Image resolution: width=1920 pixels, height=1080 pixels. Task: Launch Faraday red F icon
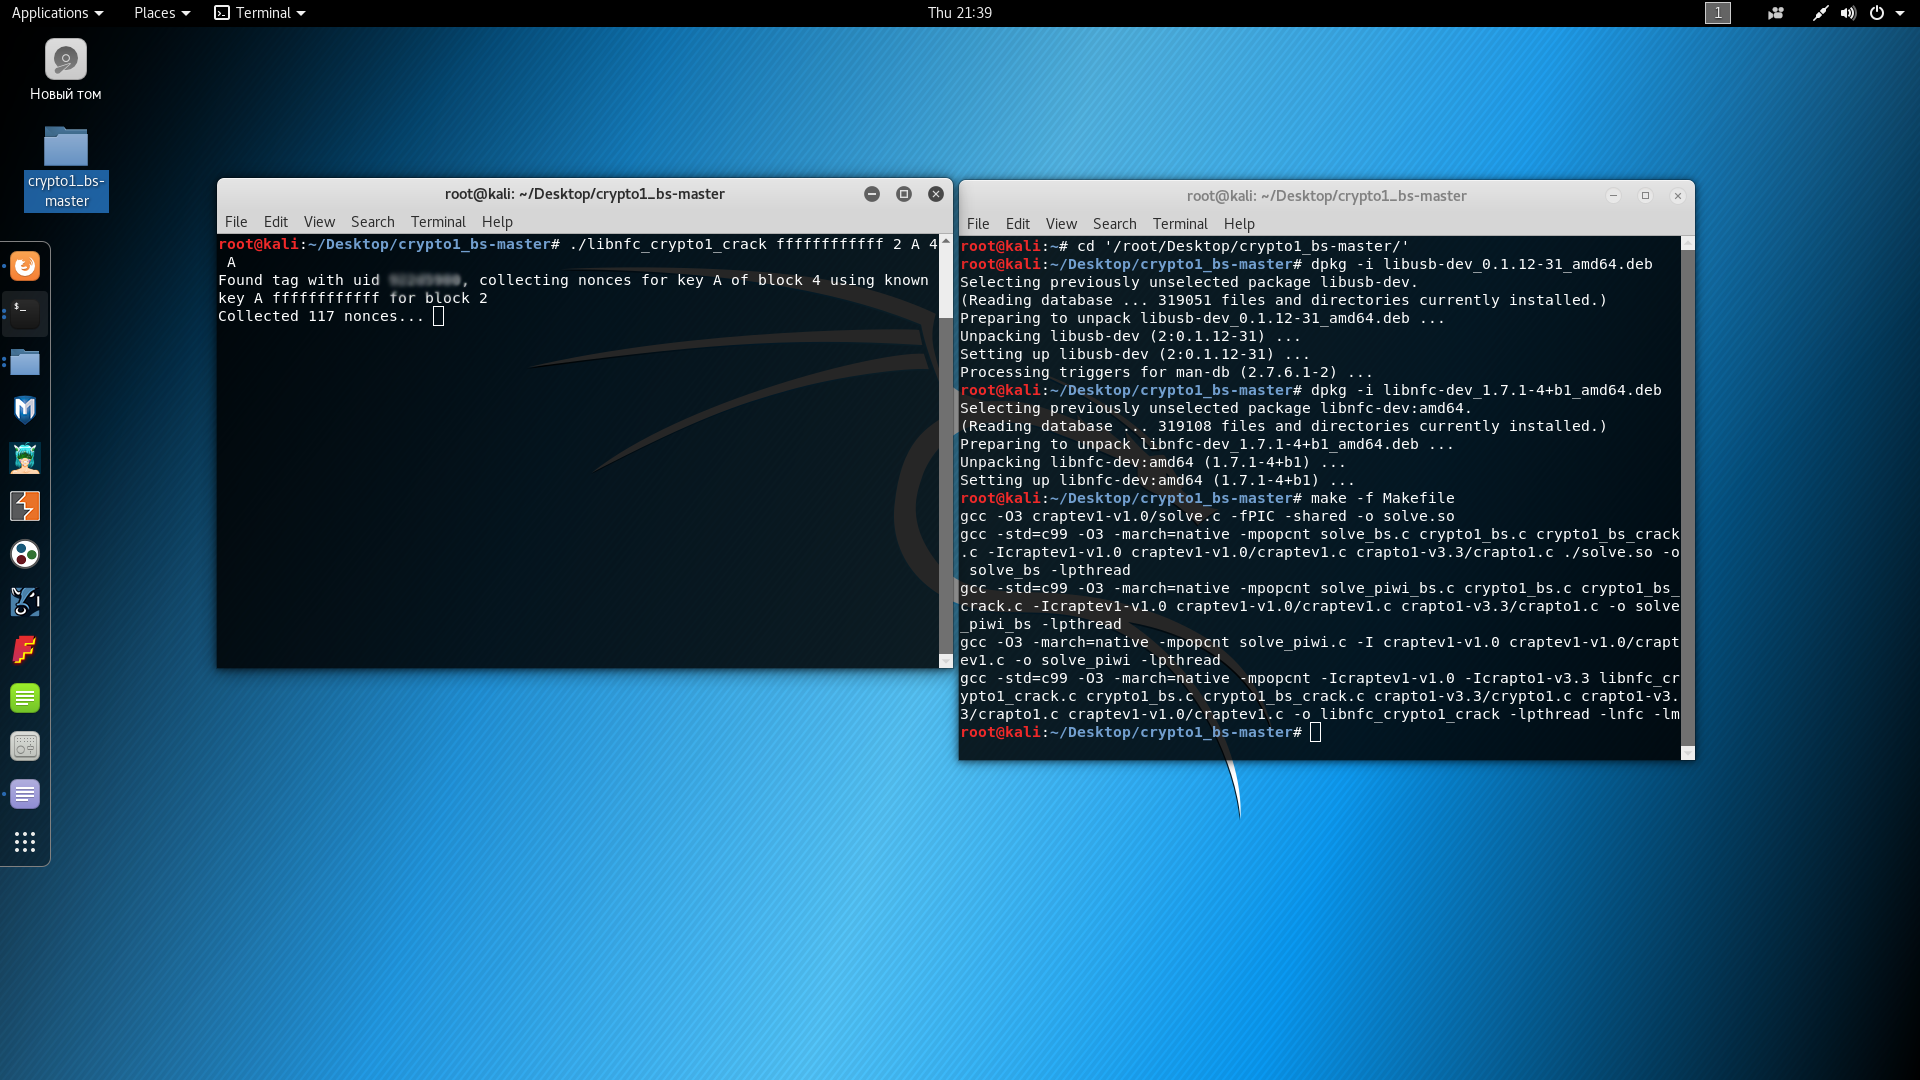(x=25, y=650)
